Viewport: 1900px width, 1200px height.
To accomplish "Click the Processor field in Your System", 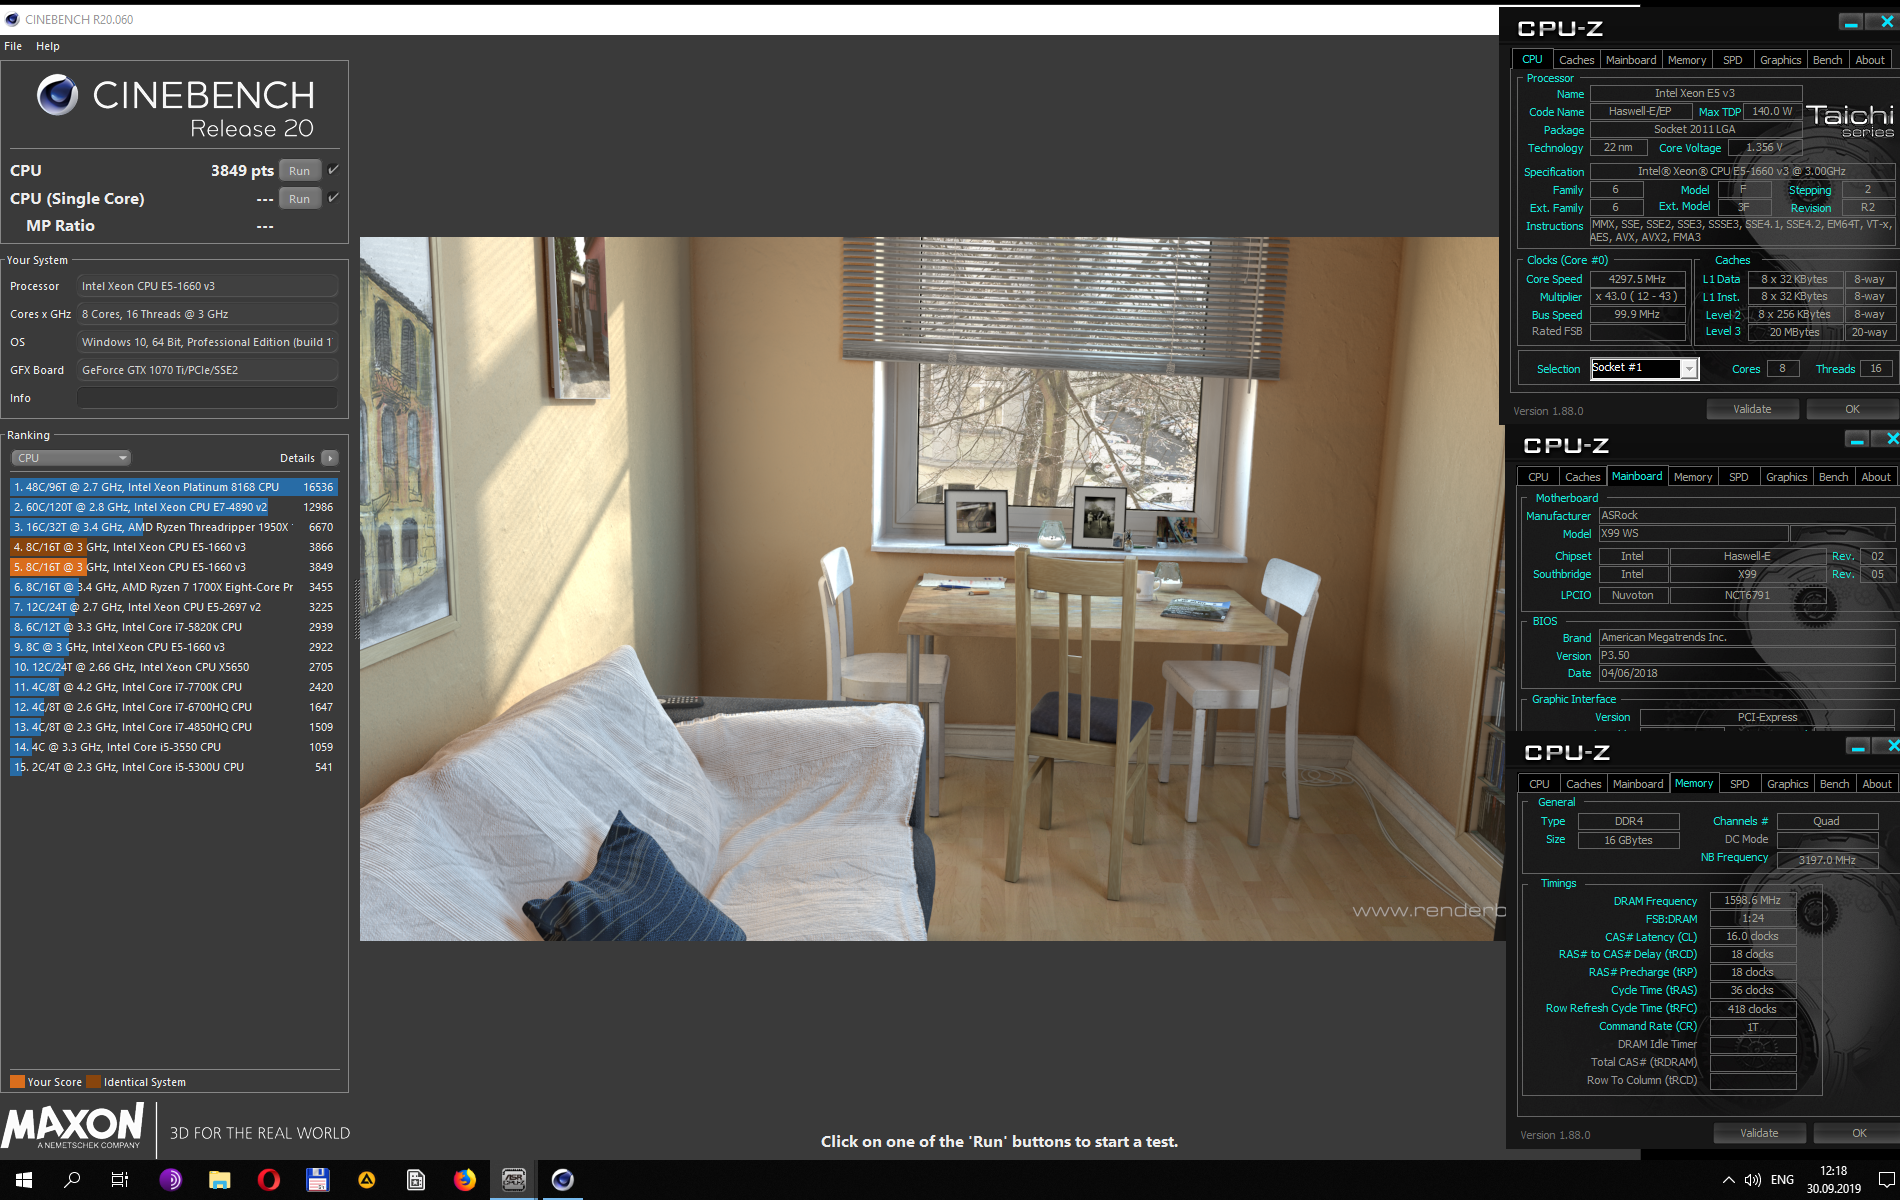I will pyautogui.click(x=207, y=286).
